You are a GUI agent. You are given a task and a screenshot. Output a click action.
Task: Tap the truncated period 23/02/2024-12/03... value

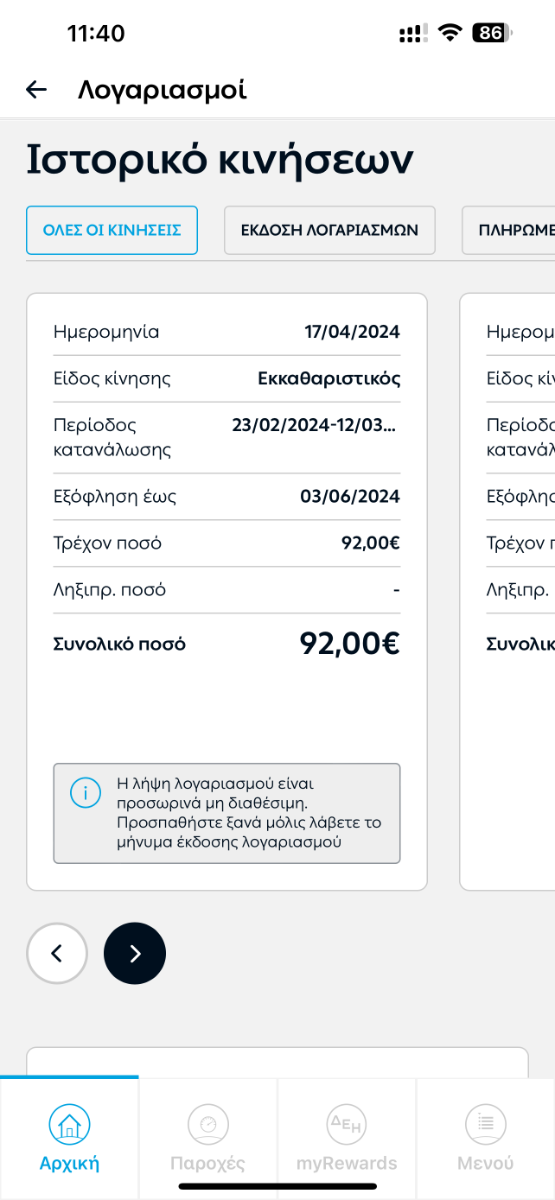click(x=316, y=425)
